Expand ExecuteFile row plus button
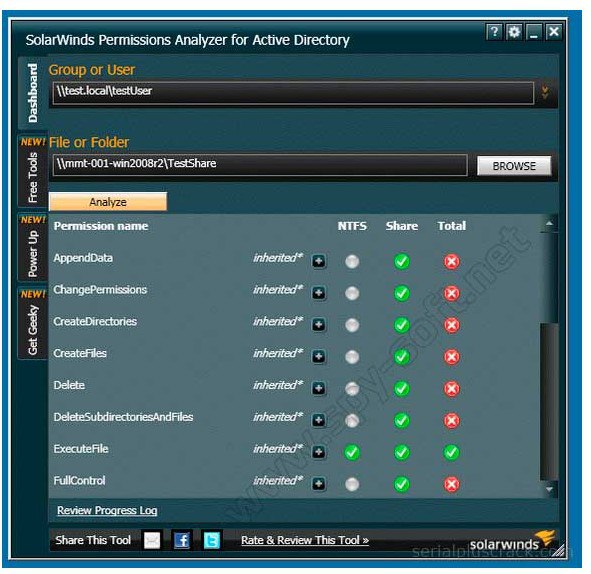591x574 pixels. coord(319,452)
